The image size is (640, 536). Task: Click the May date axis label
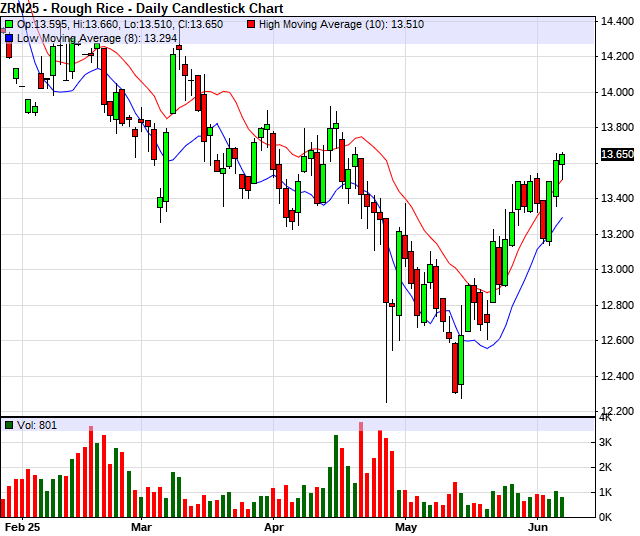click(x=405, y=525)
